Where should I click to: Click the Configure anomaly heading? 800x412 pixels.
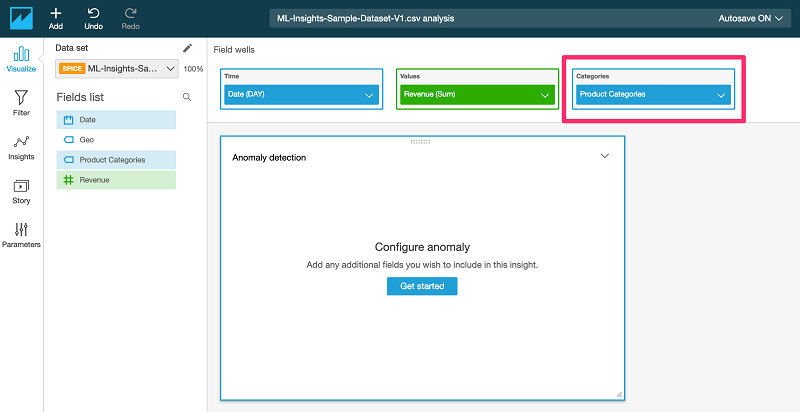click(x=422, y=247)
